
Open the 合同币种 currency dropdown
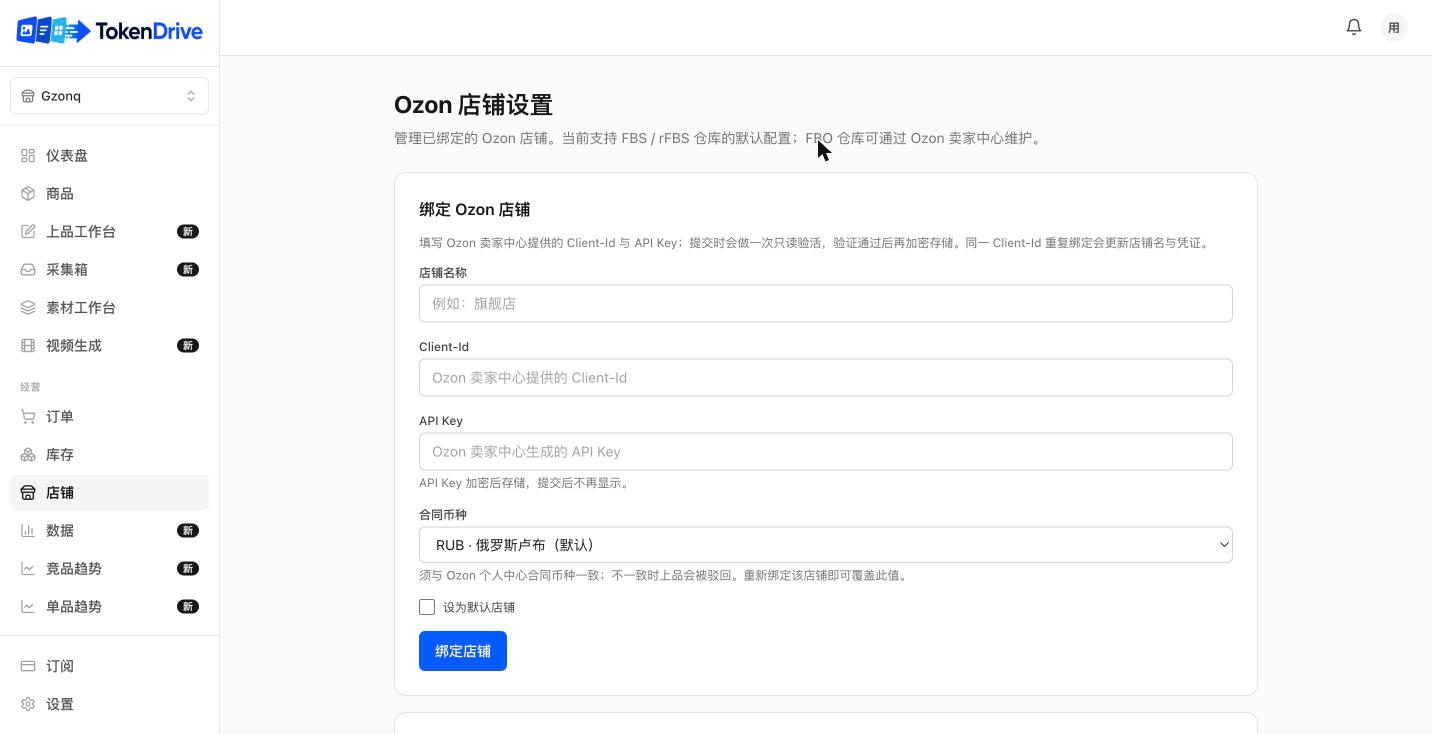coord(826,545)
